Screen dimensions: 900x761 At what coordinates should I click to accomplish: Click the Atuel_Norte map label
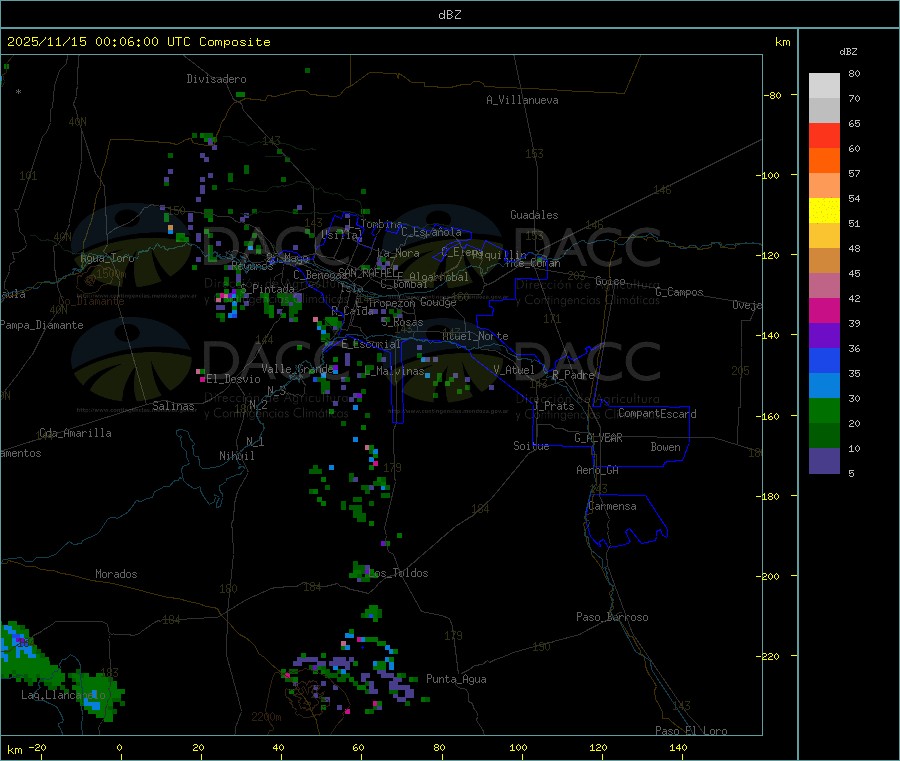[x=475, y=336]
